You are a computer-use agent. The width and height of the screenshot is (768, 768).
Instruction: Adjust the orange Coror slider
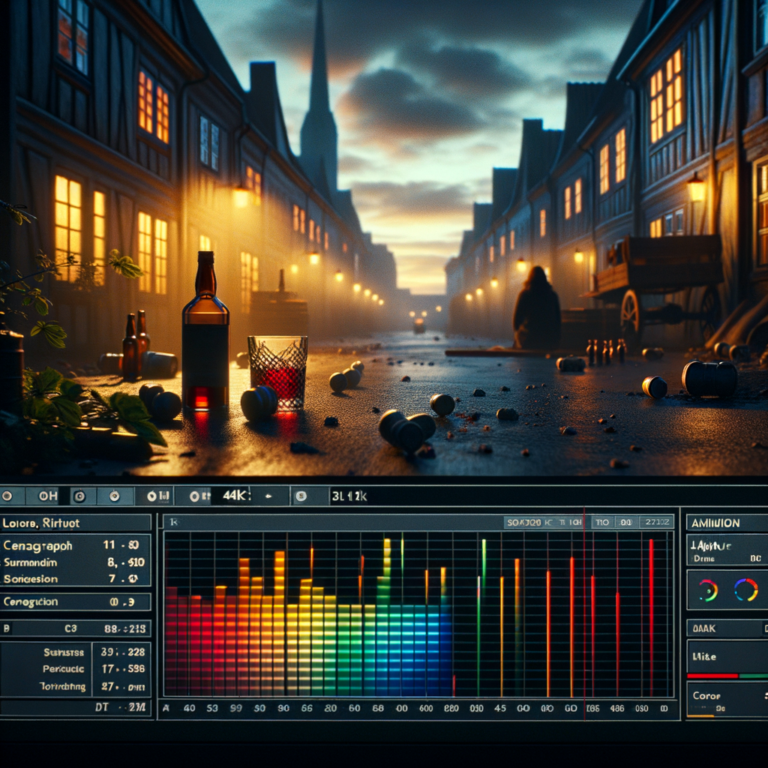coord(706,714)
